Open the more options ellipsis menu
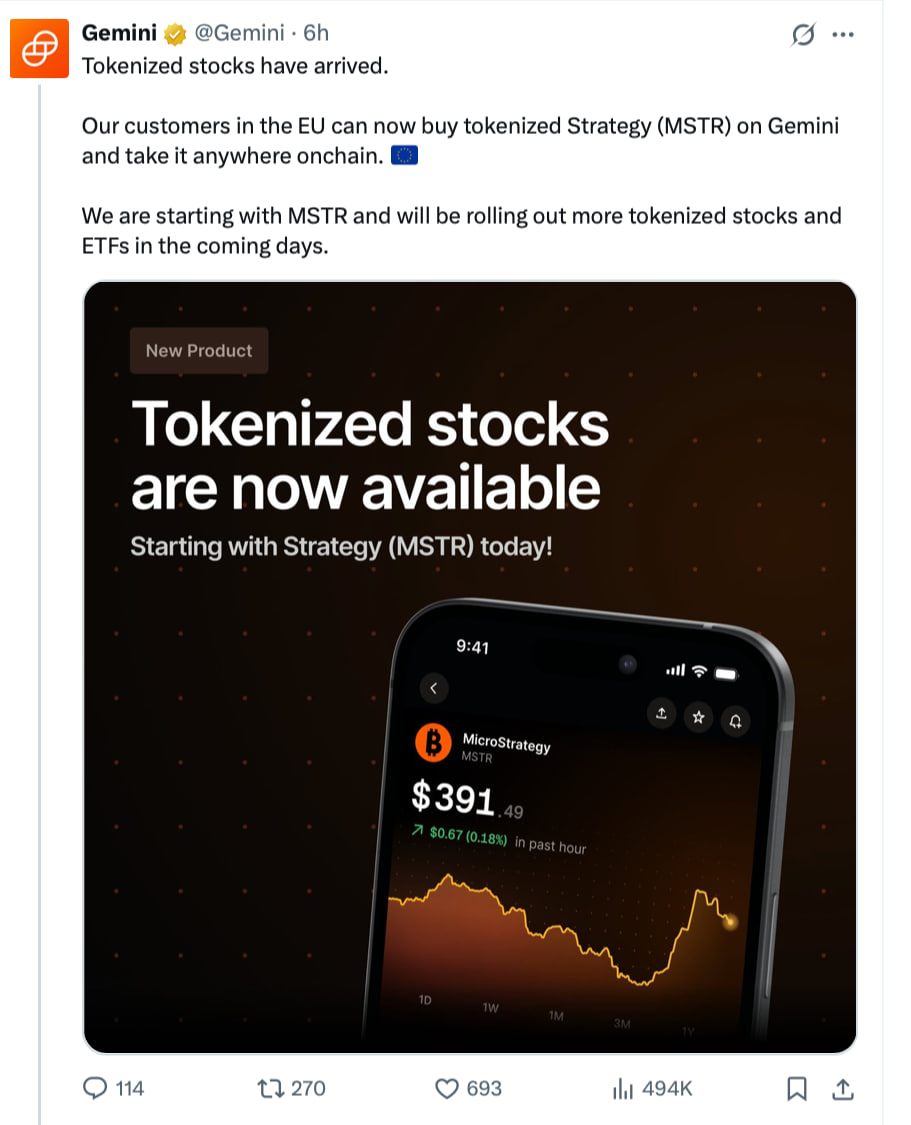Image resolution: width=911 pixels, height=1125 pixels. click(x=843, y=34)
